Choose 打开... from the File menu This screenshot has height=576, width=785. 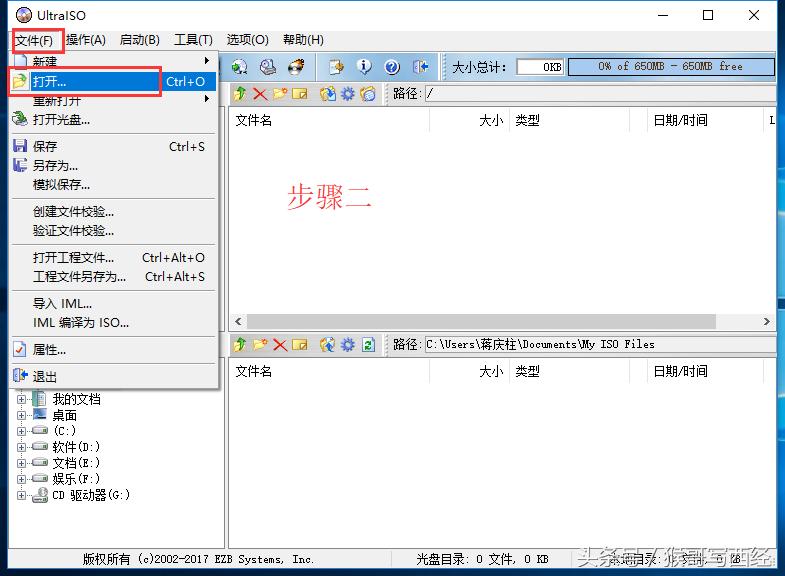[x=114, y=81]
